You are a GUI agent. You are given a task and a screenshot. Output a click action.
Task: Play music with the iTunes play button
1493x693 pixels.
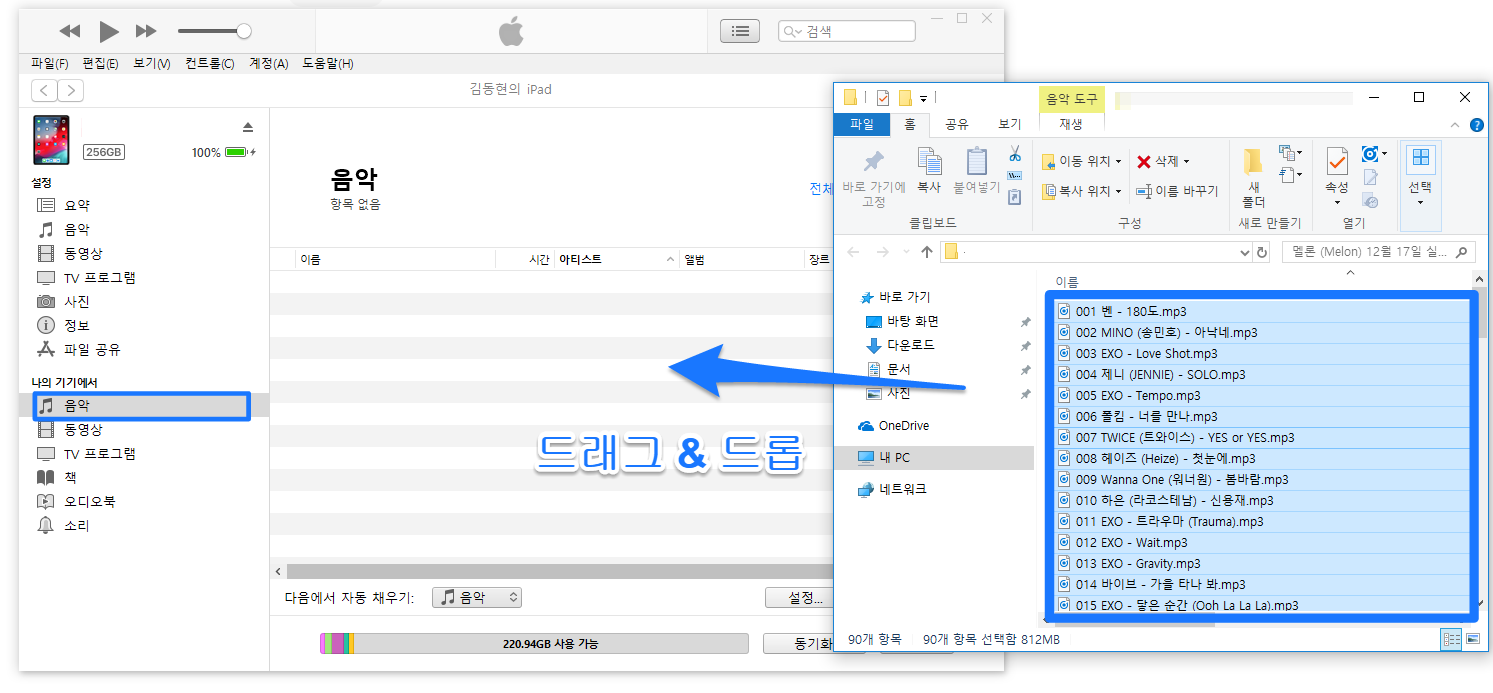pyautogui.click(x=109, y=32)
